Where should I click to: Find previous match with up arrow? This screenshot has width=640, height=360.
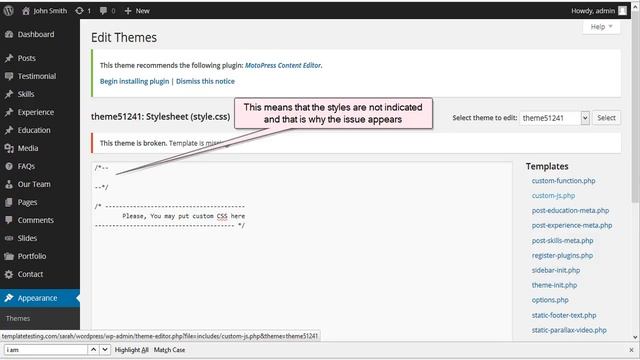coord(93,350)
